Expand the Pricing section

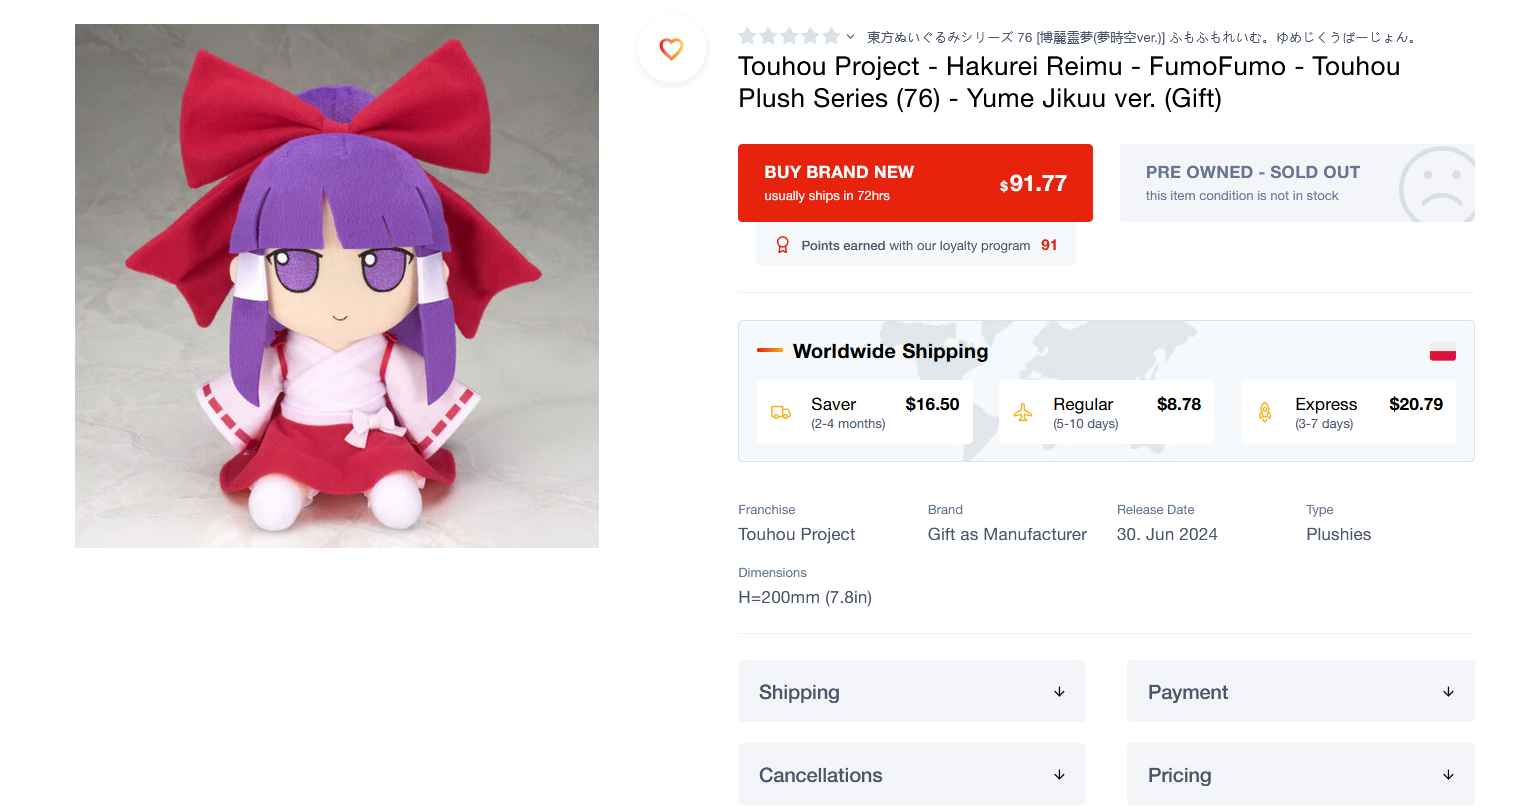1300,774
